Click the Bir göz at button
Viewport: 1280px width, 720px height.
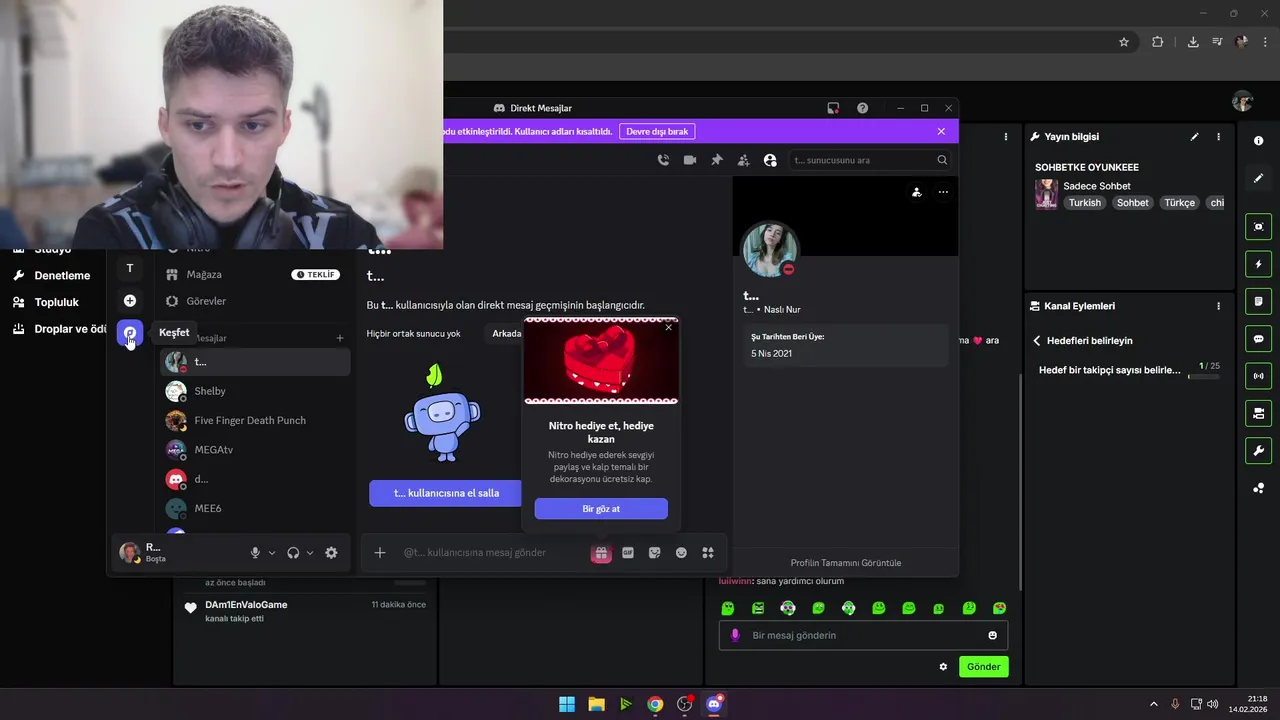(601, 509)
